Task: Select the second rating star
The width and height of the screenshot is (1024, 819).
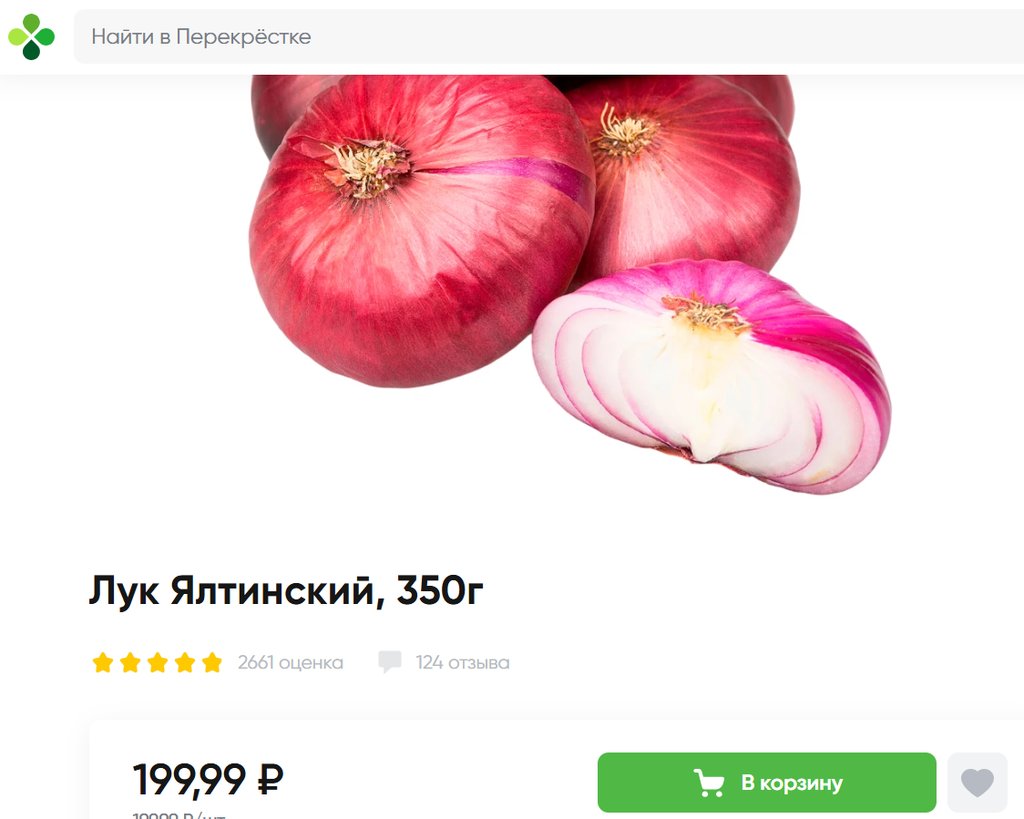Action: [x=130, y=662]
